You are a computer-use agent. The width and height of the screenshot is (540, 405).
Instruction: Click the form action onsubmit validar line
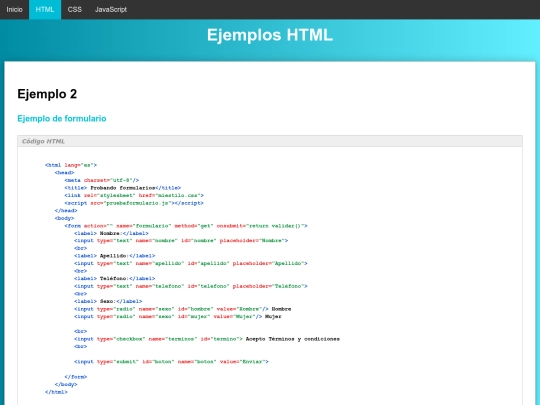pyautogui.click(x=186, y=226)
